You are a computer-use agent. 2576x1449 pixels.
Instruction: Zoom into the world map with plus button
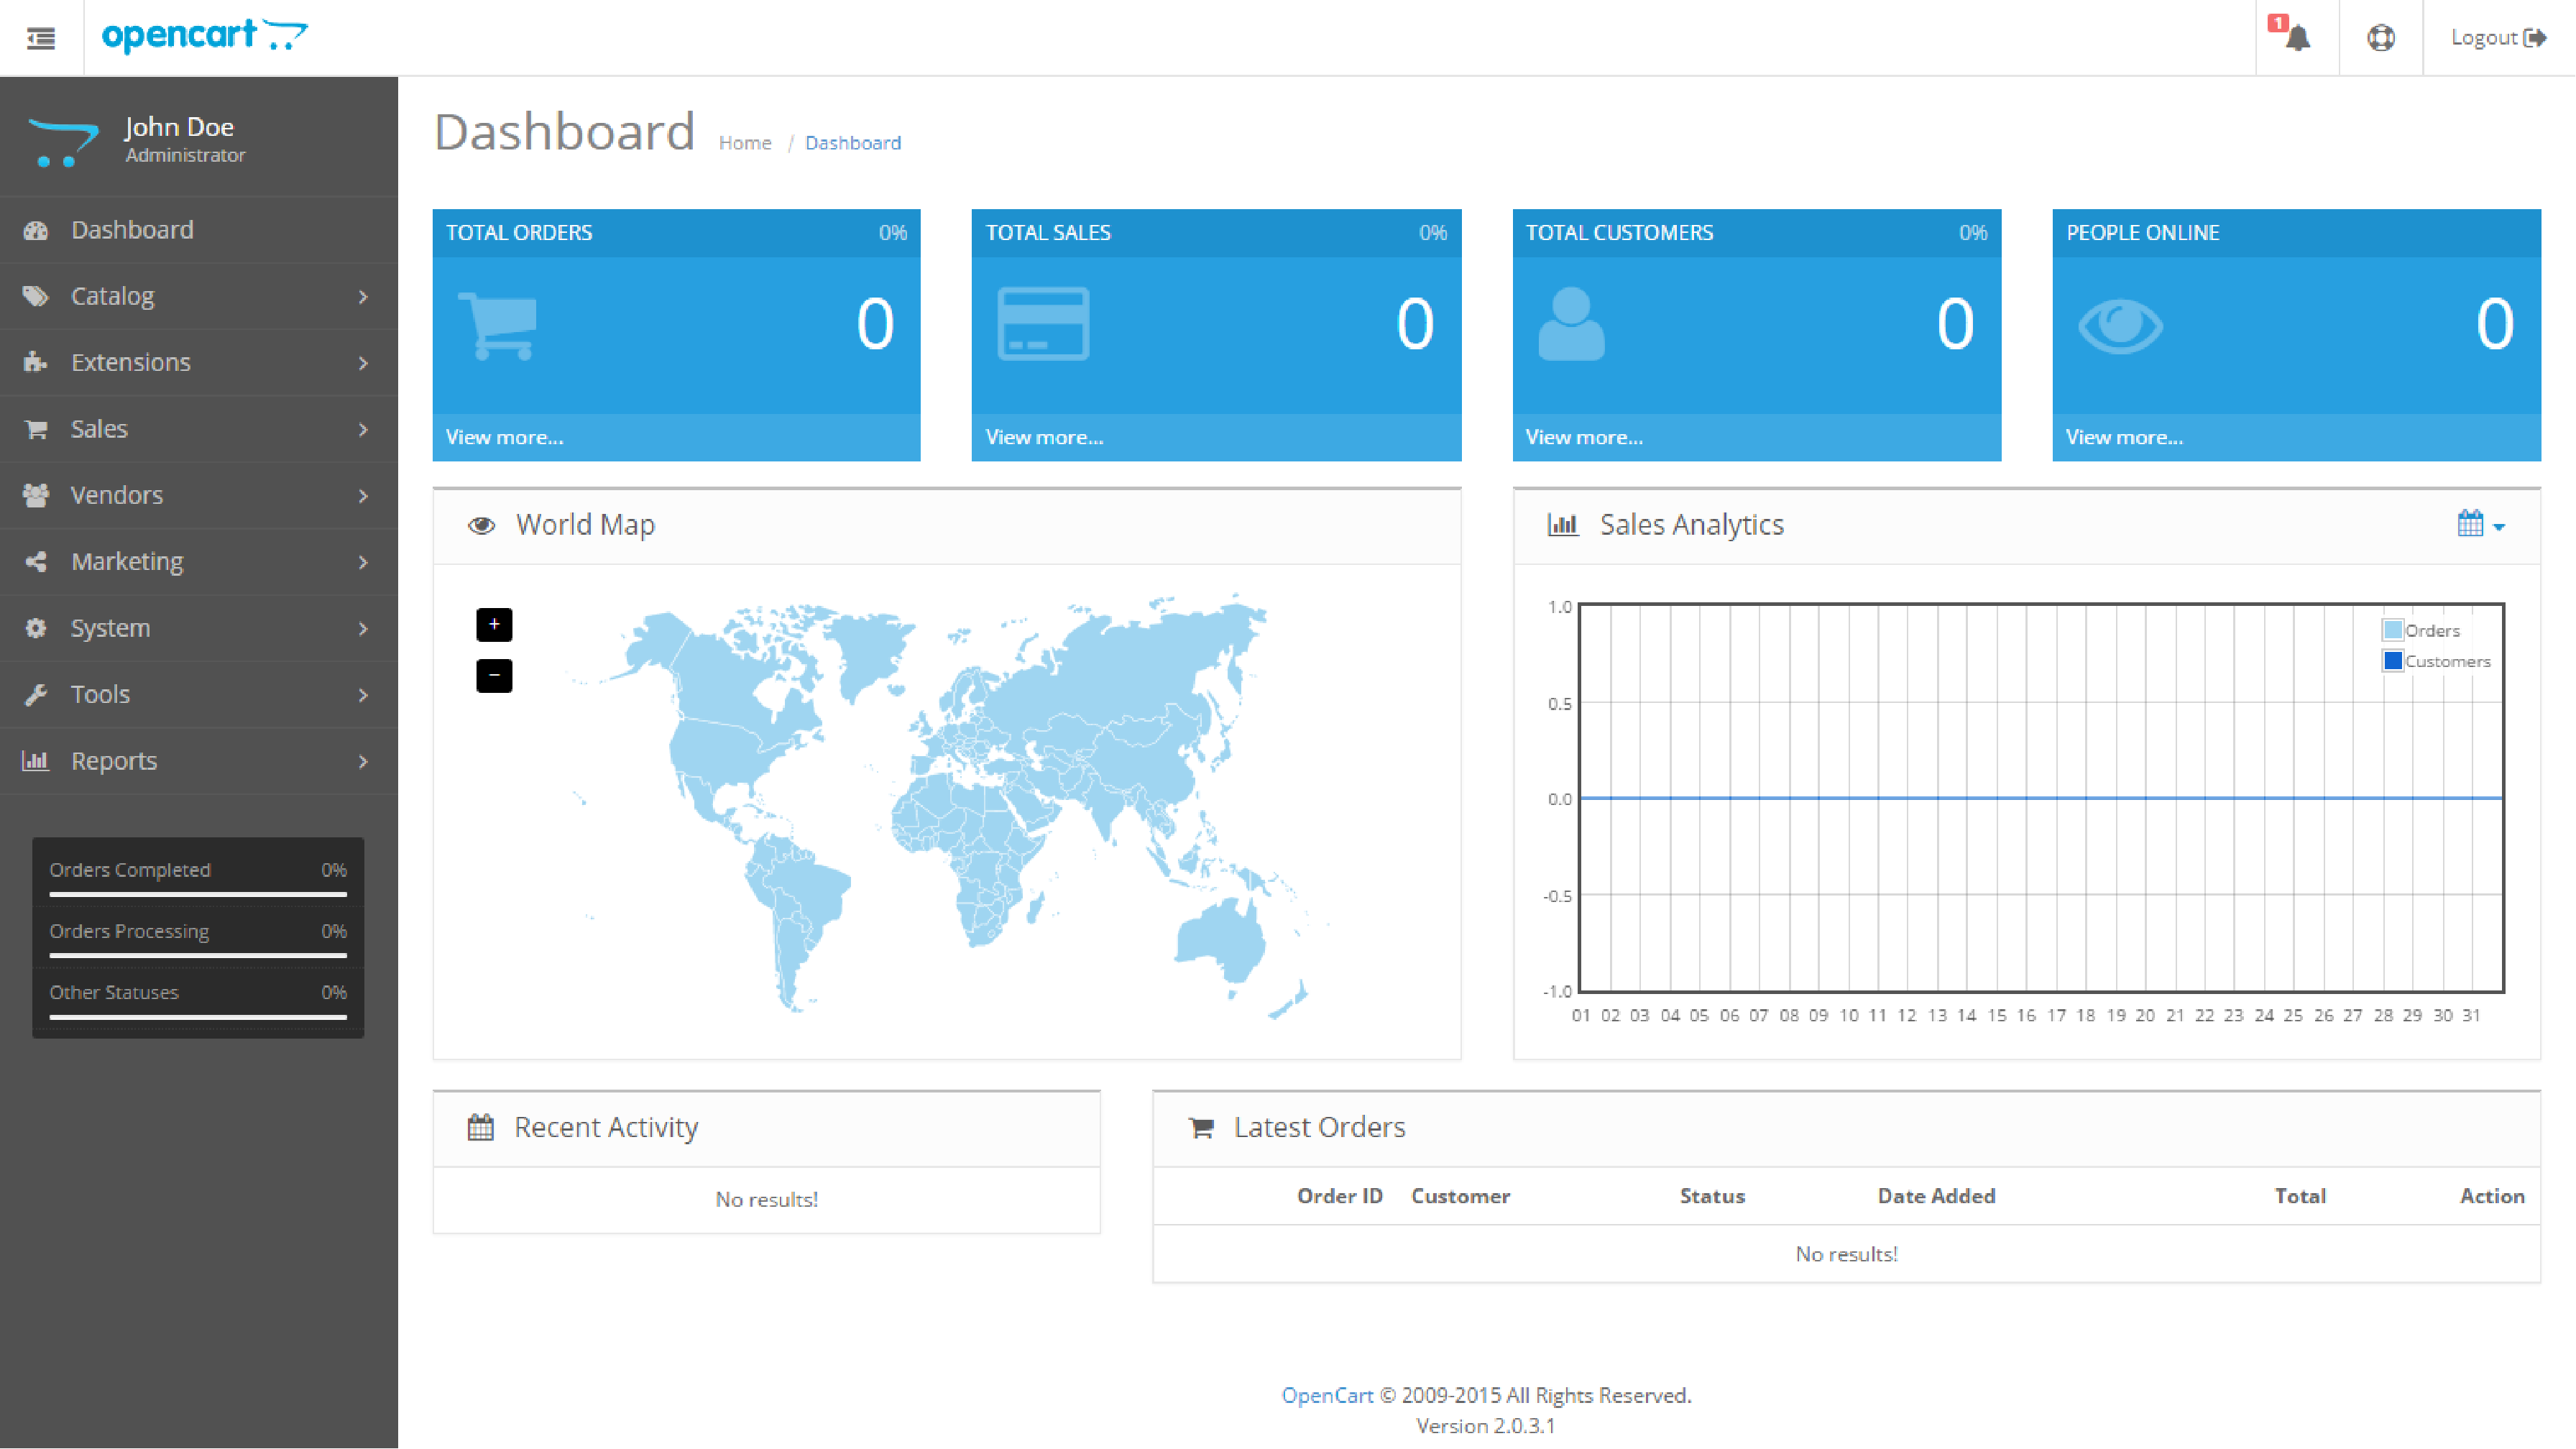(494, 624)
